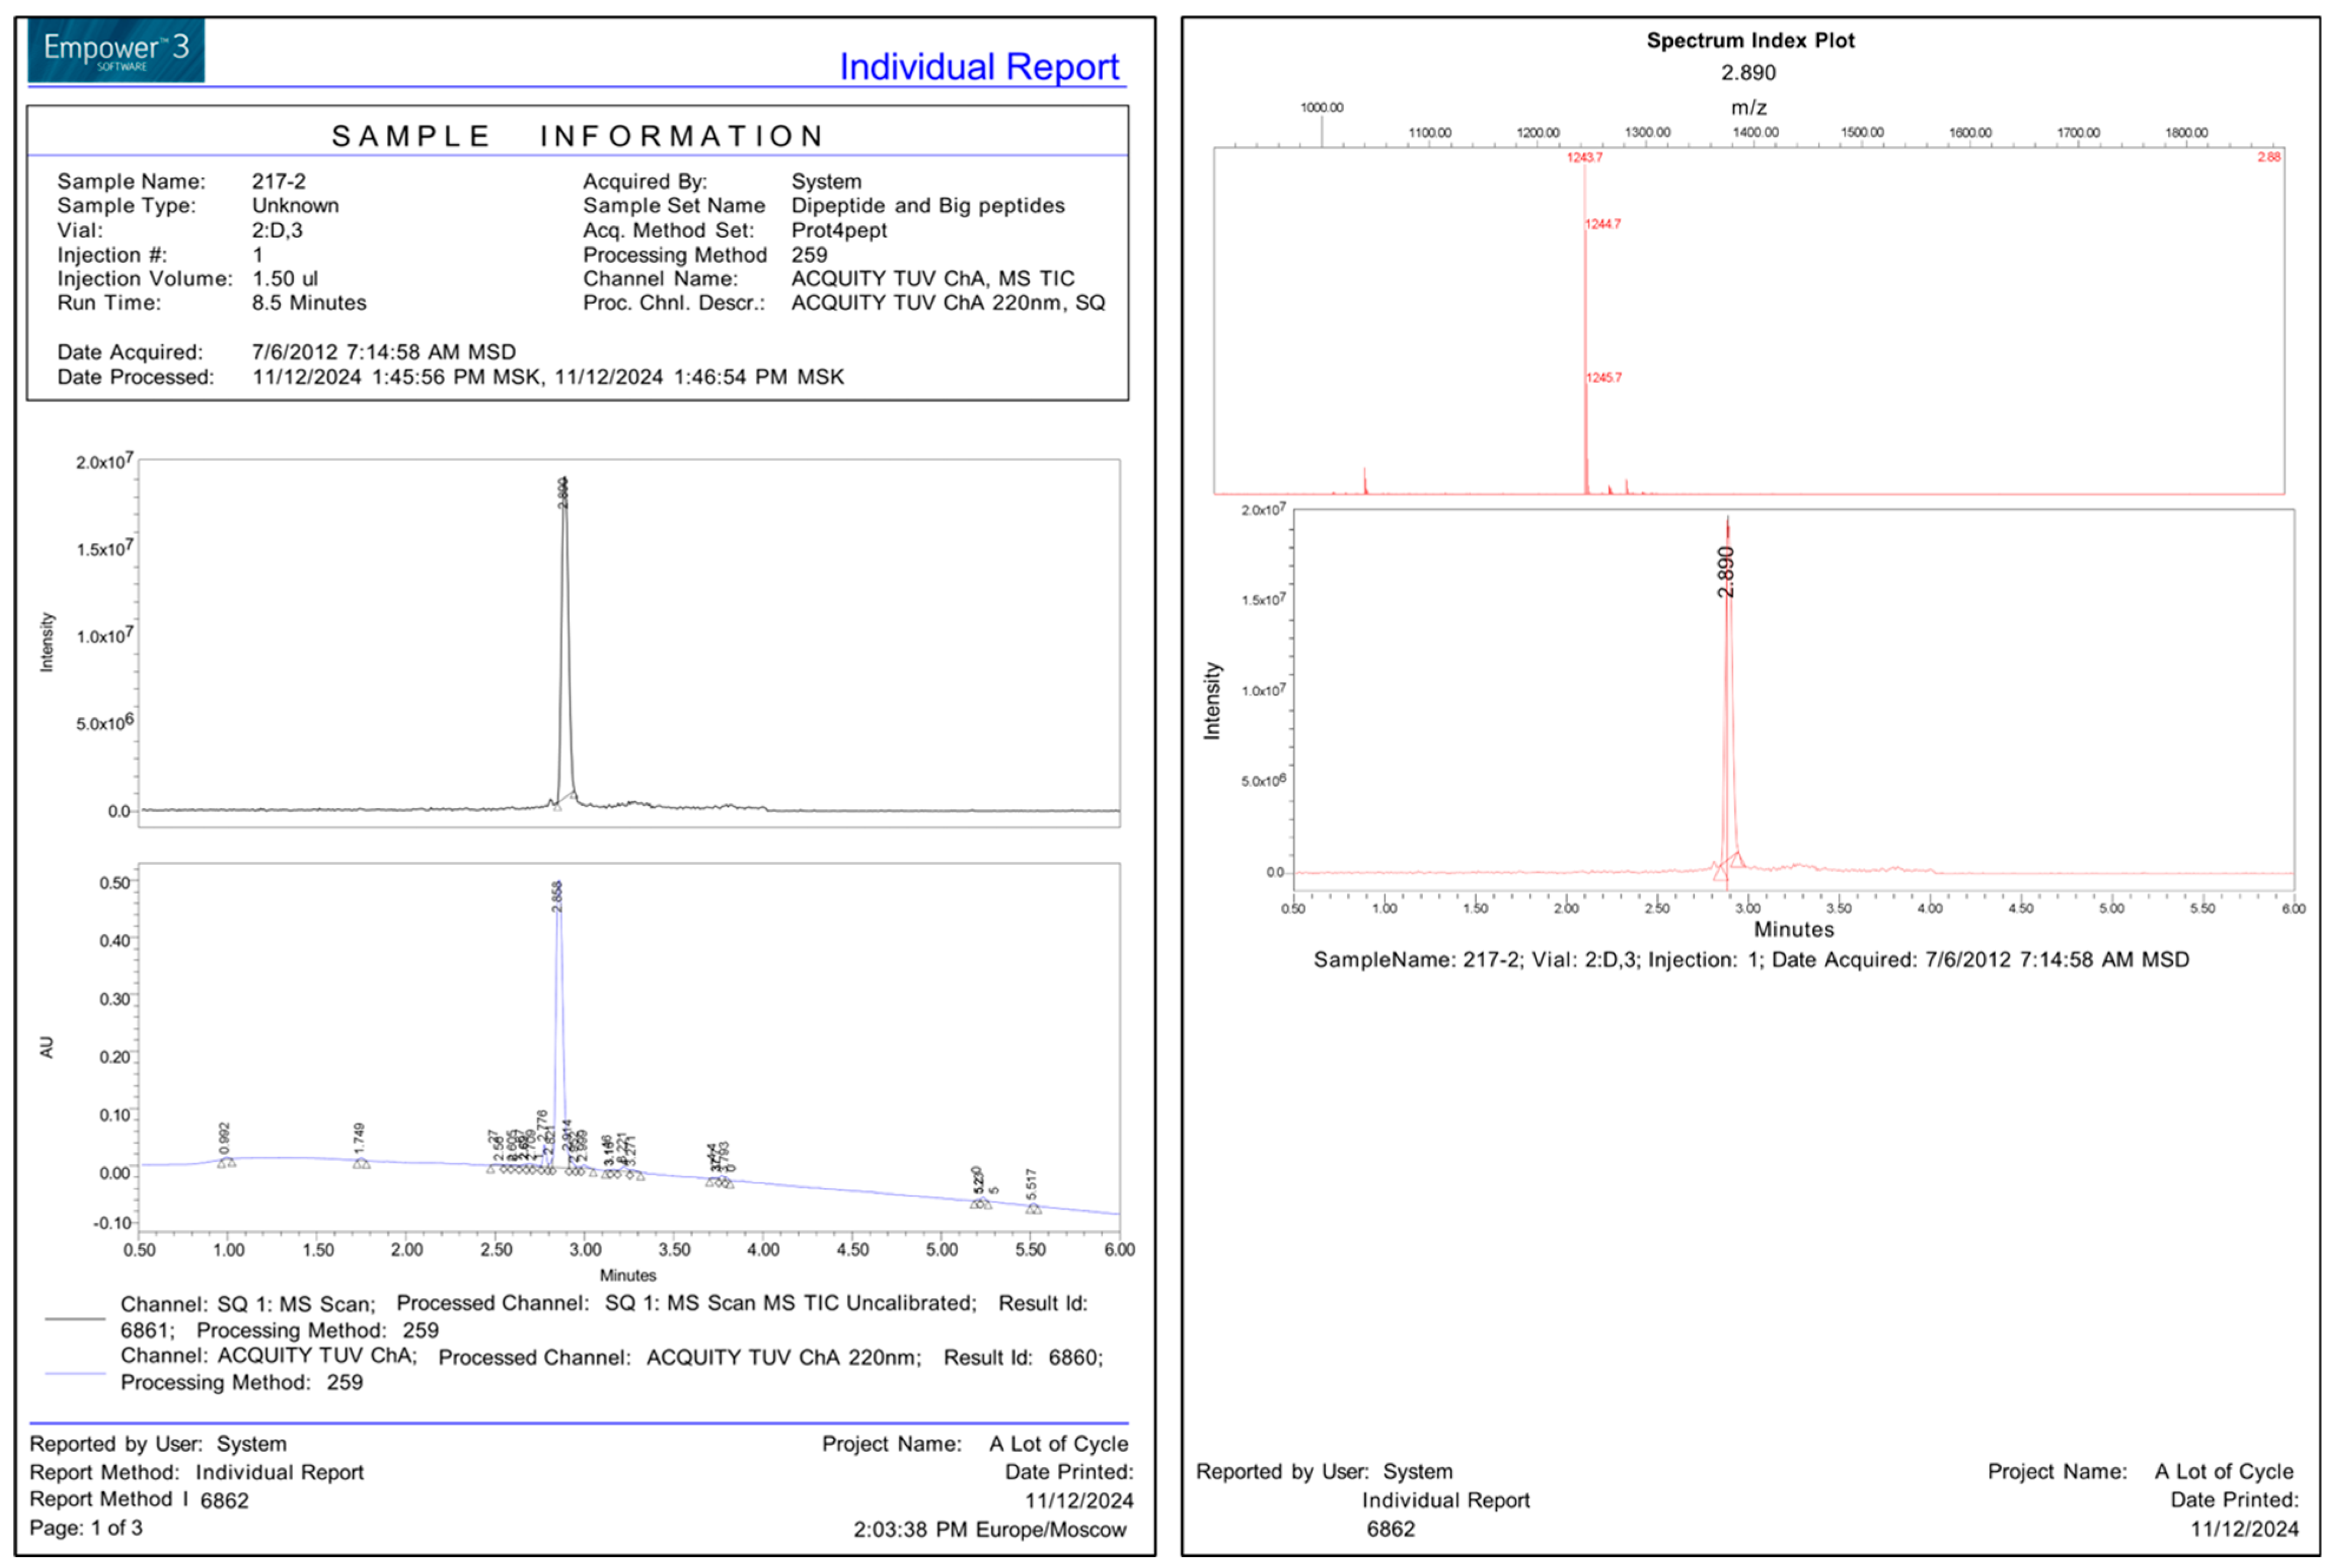2332x1568 pixels.
Task: Click the Sample Name value 217-2
Action: tap(279, 181)
